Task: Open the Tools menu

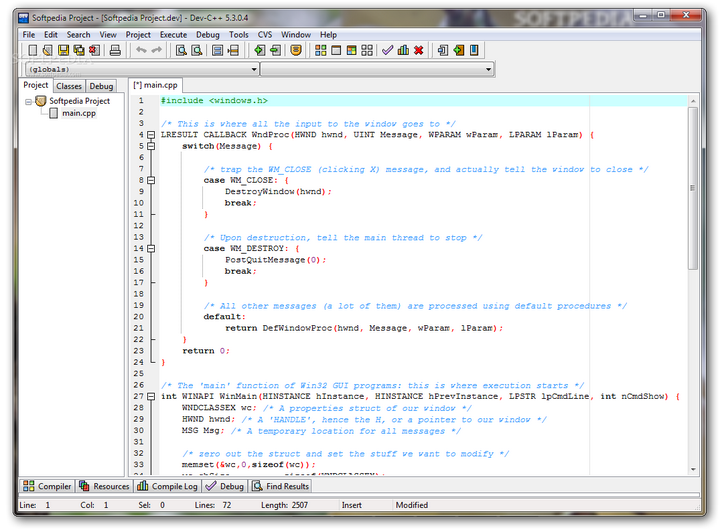Action: point(238,34)
